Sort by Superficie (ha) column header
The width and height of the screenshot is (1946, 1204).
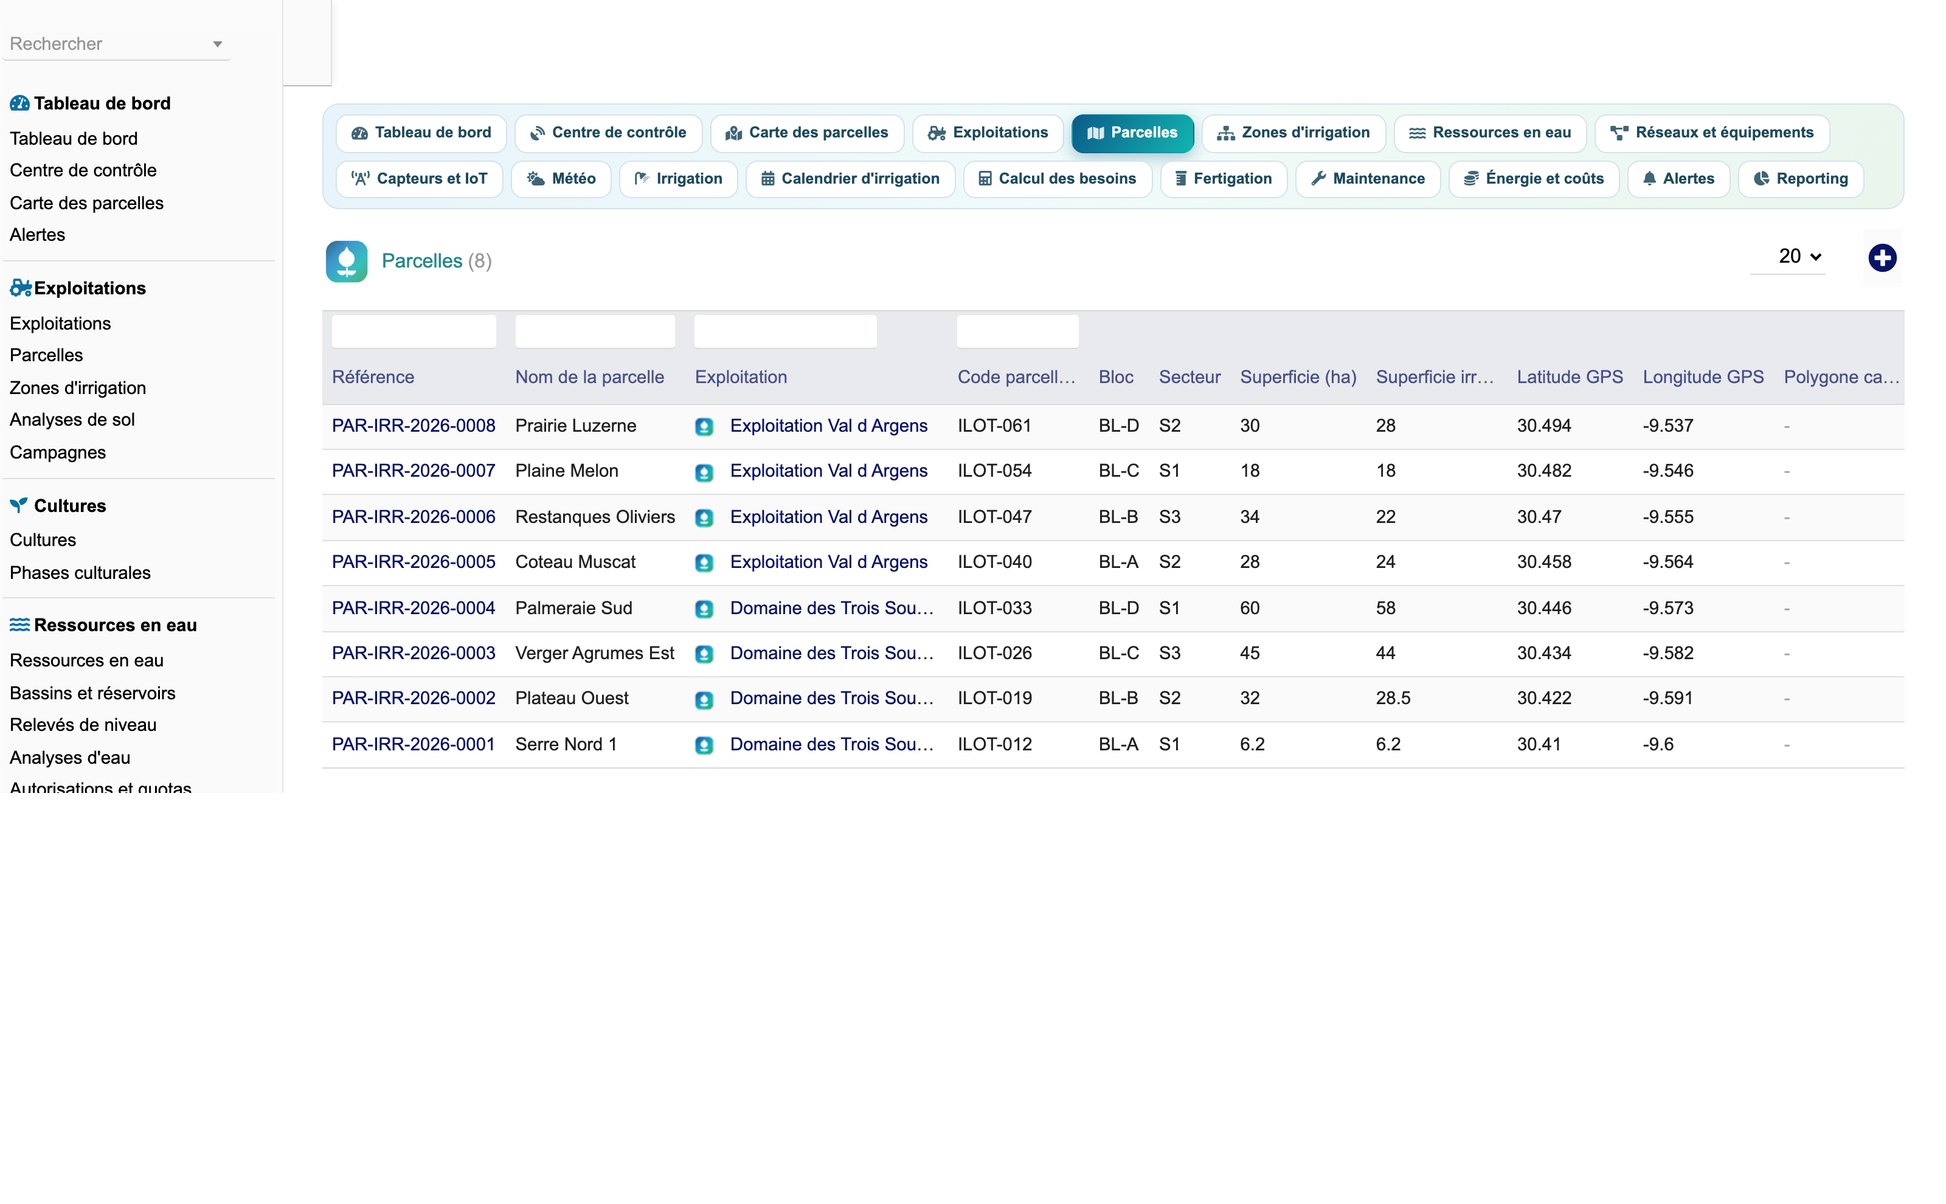click(1298, 377)
